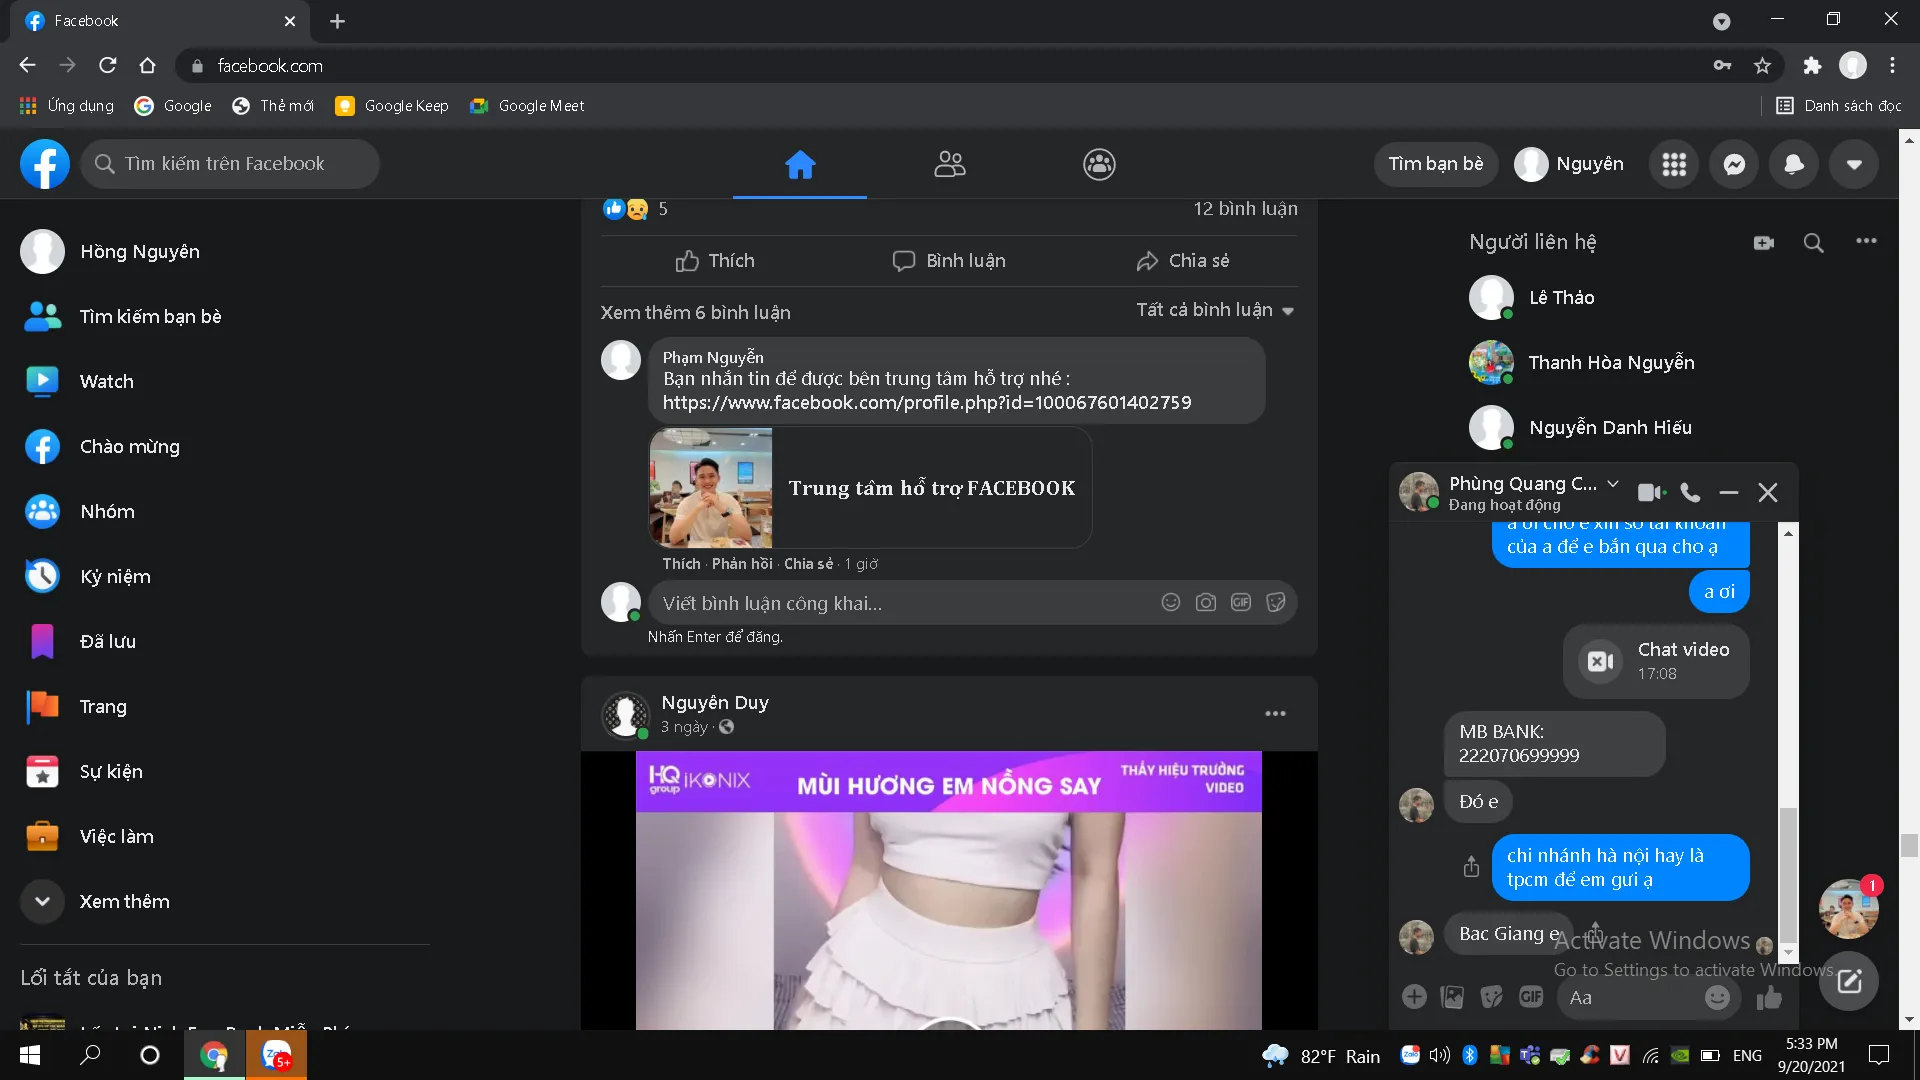Like the post with Thích button
The height and width of the screenshot is (1080, 1920).
click(x=715, y=261)
